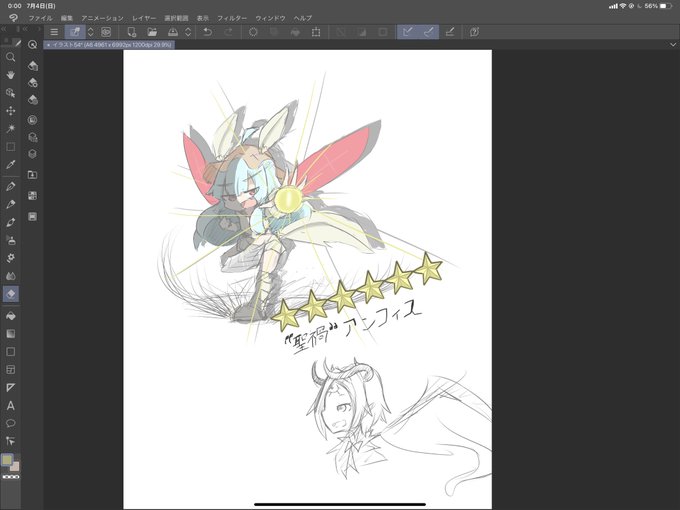Open the フィルター menu
The image size is (680, 510).
pyautogui.click(x=232, y=18)
